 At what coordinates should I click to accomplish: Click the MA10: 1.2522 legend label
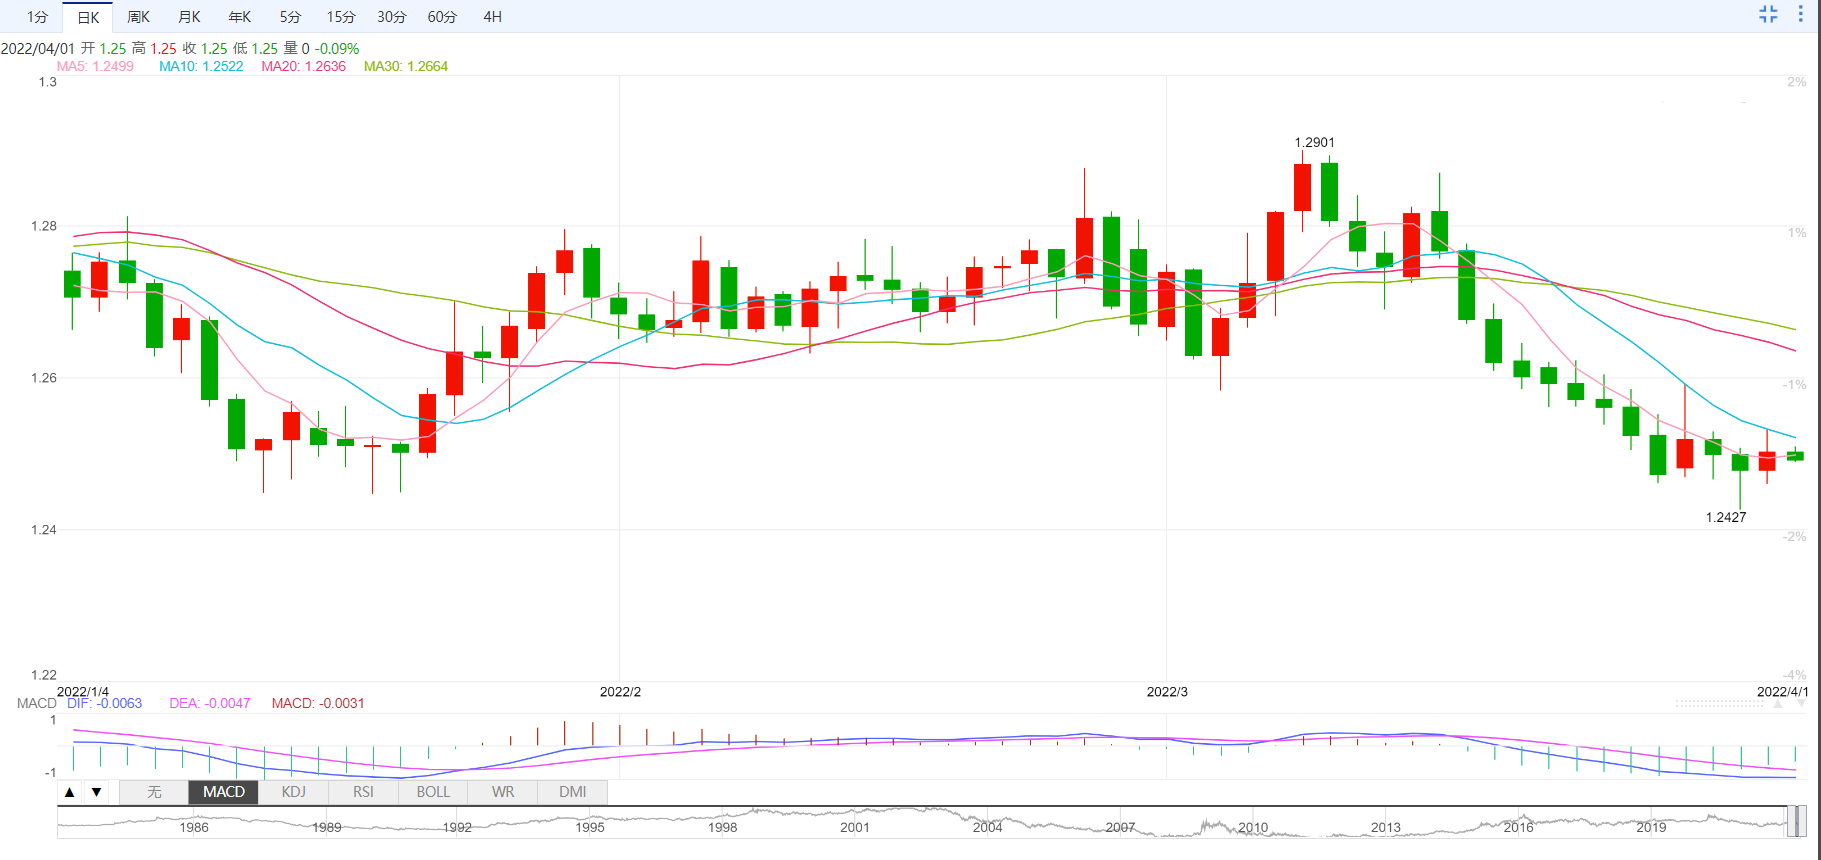pos(201,66)
